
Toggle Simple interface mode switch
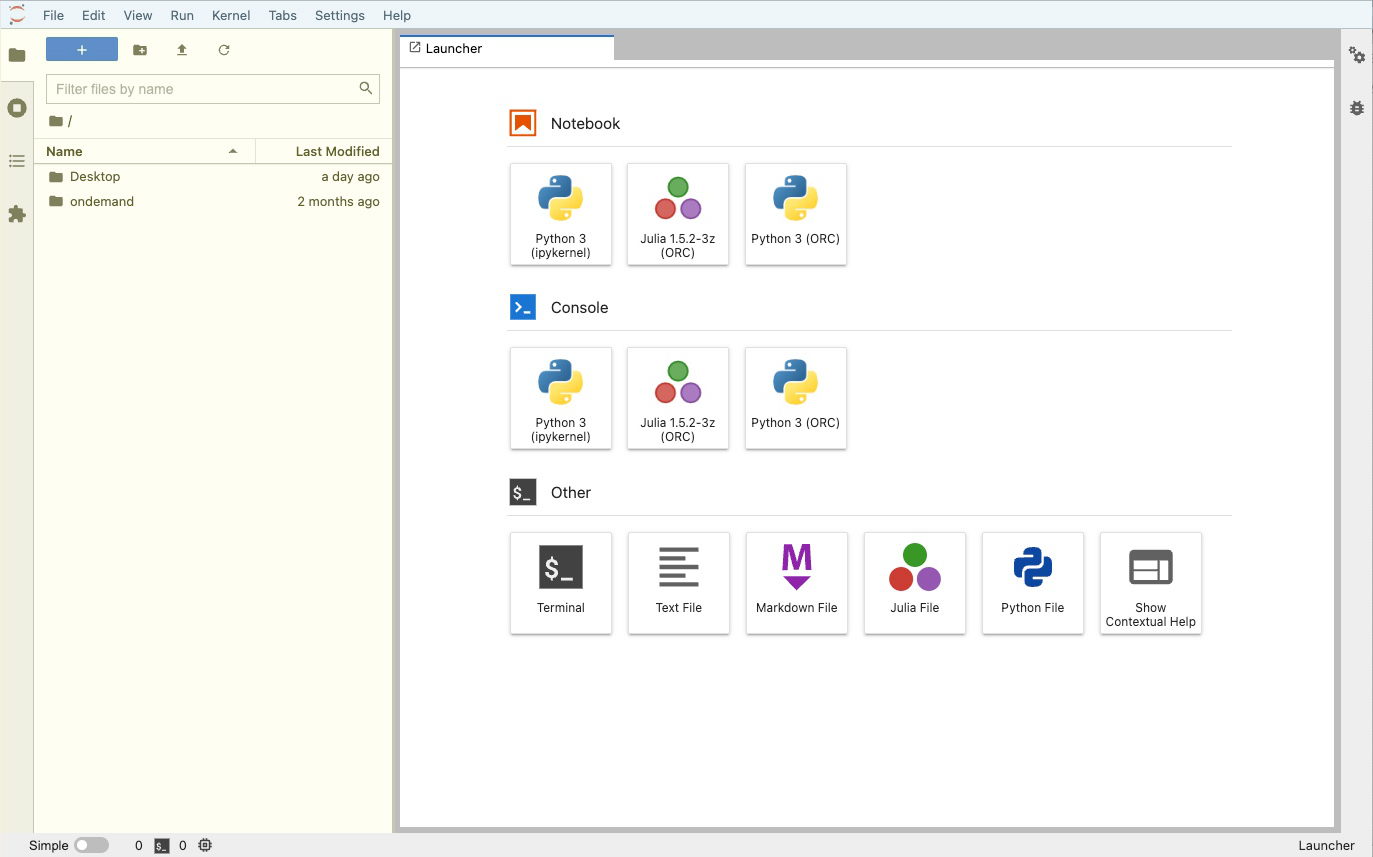point(91,845)
